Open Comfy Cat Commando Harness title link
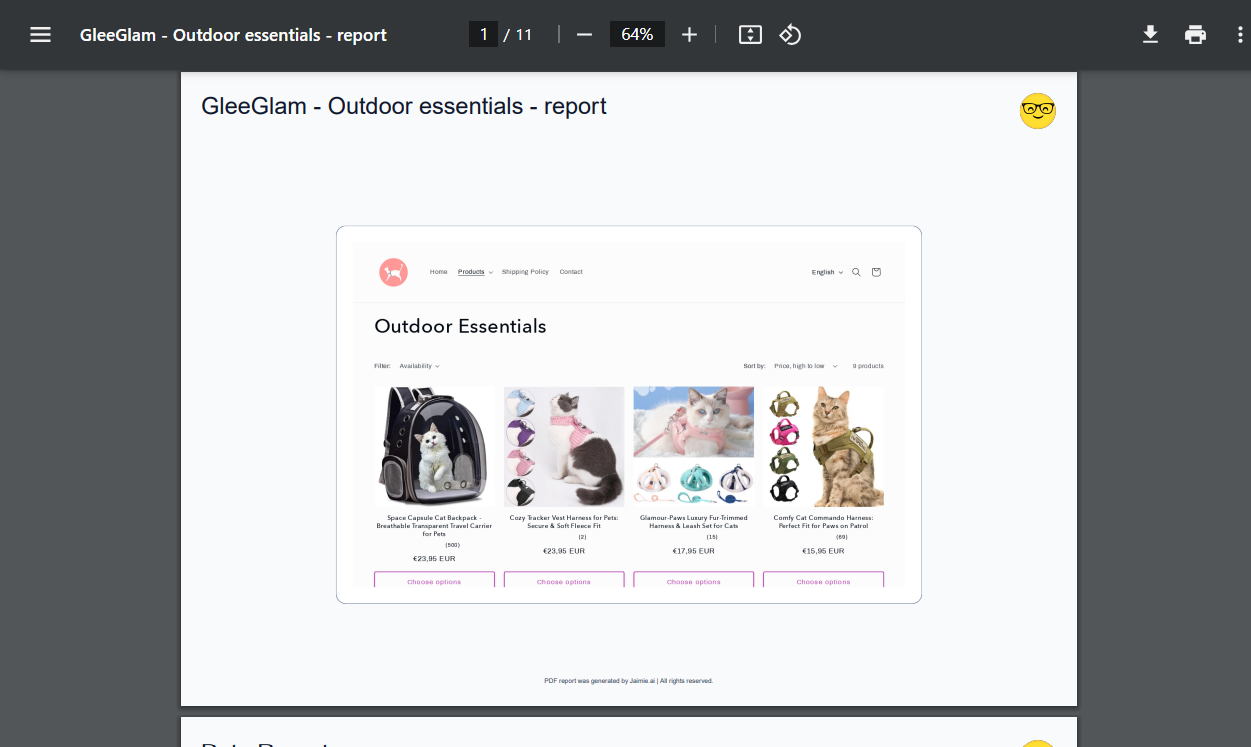The height and width of the screenshot is (747, 1251). 824,522
